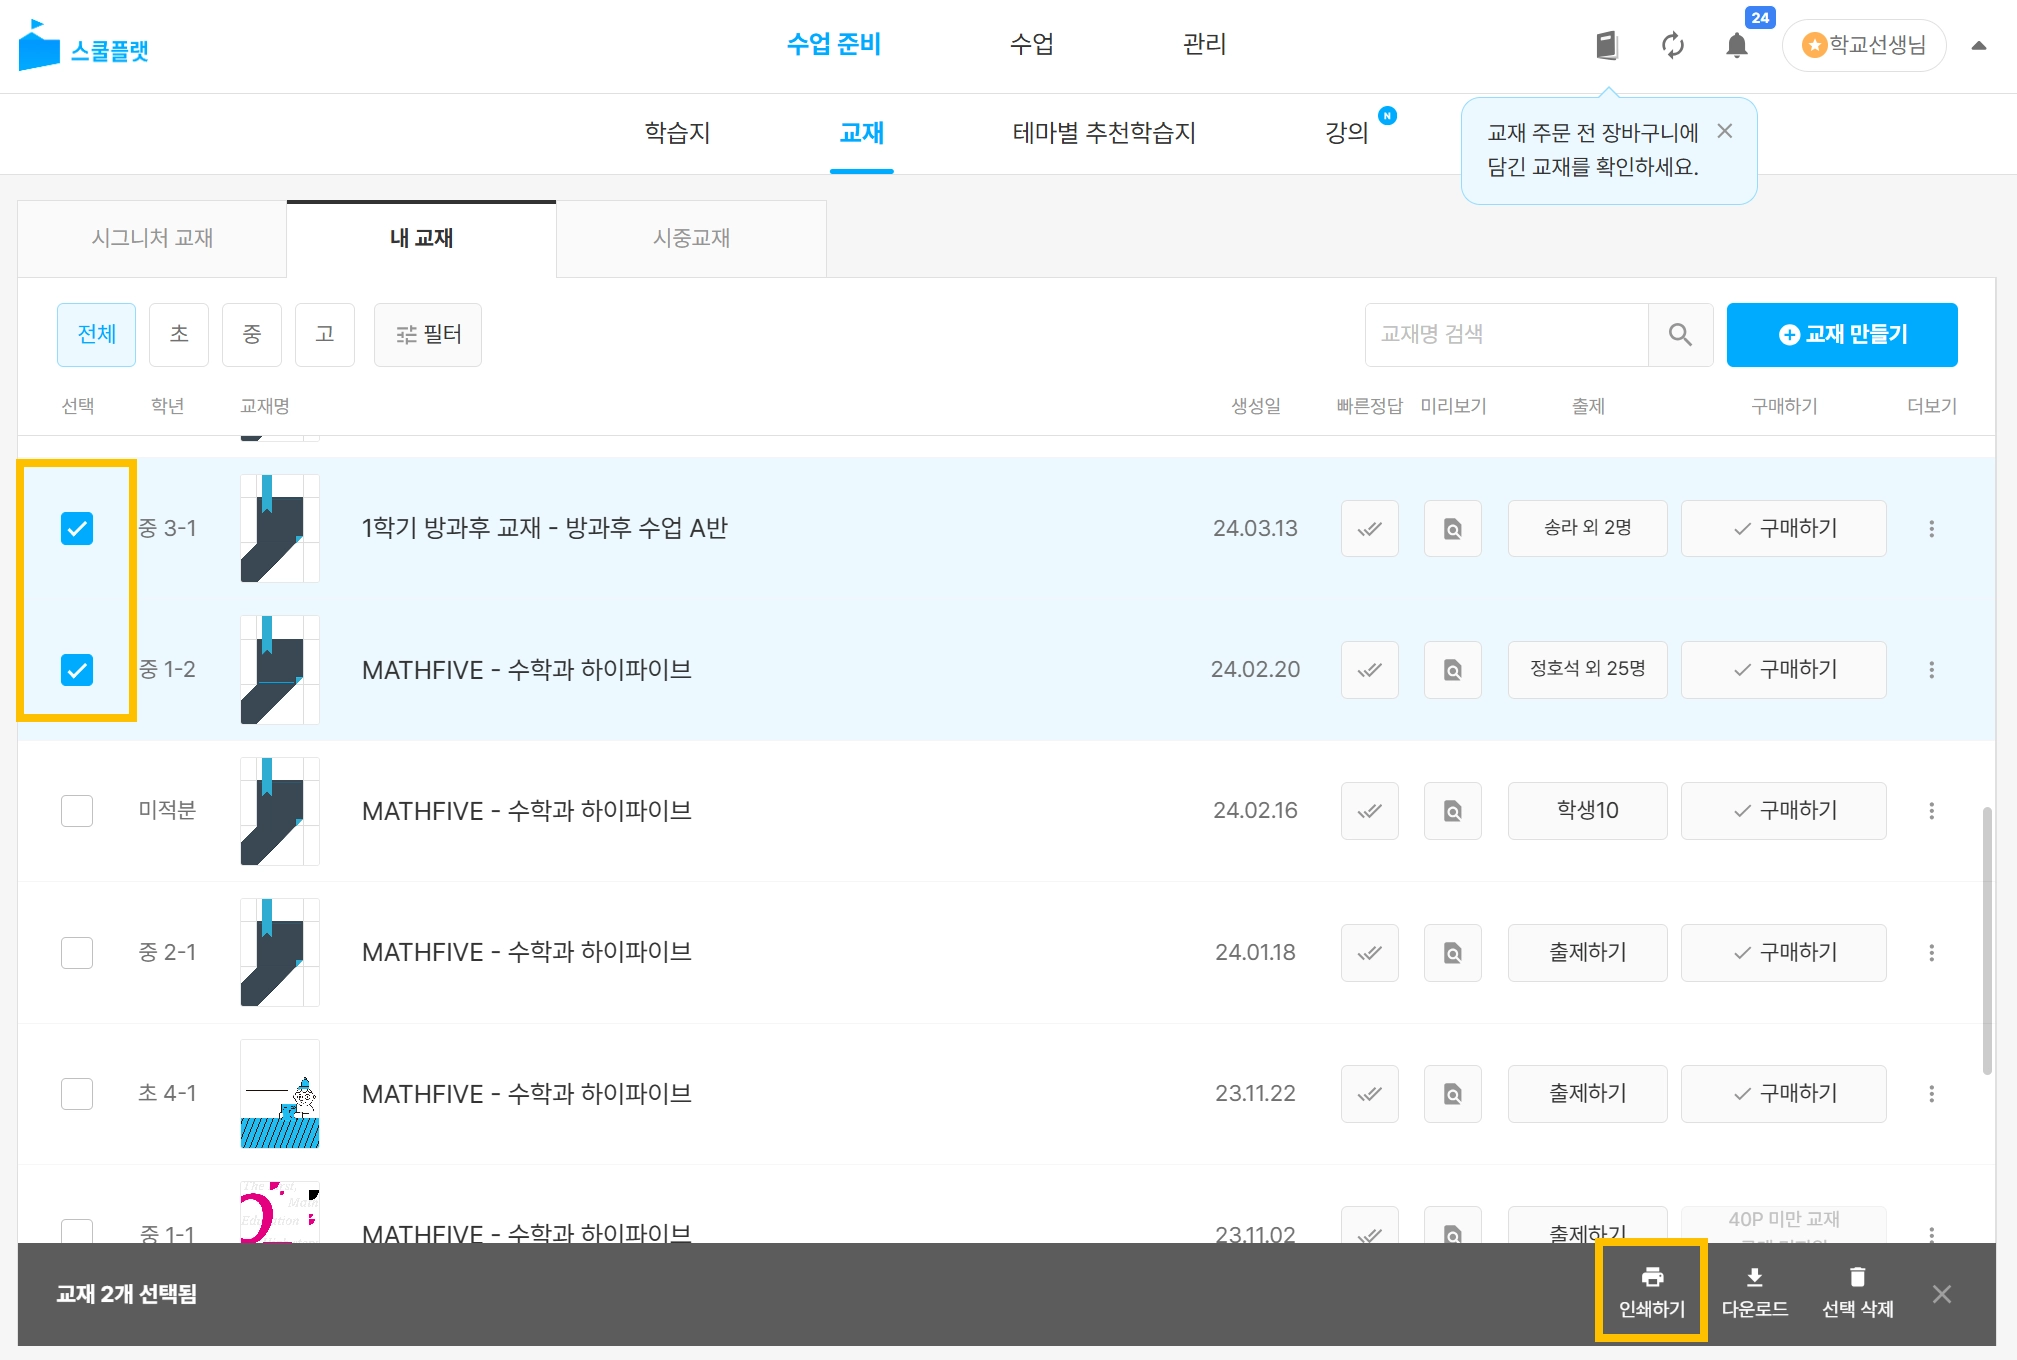Click 출제하기 for the 중 2-1 textbook
The image size is (2017, 1360).
click(1587, 953)
